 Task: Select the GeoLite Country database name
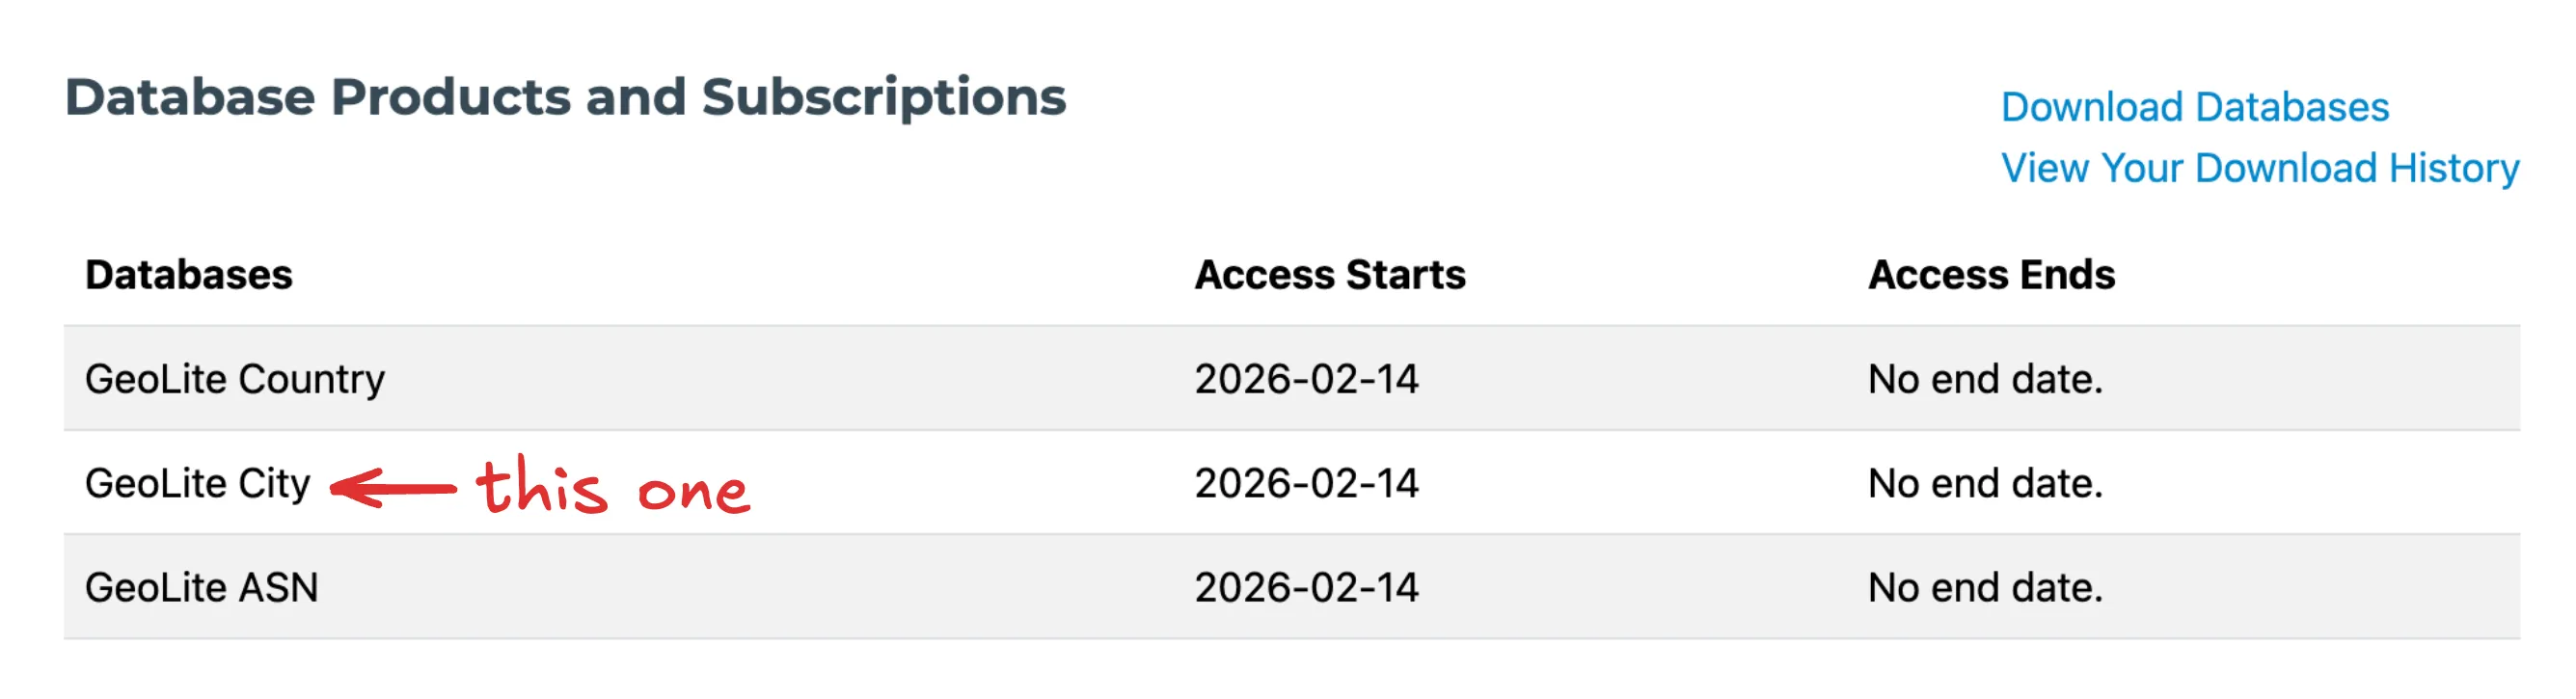click(x=235, y=379)
